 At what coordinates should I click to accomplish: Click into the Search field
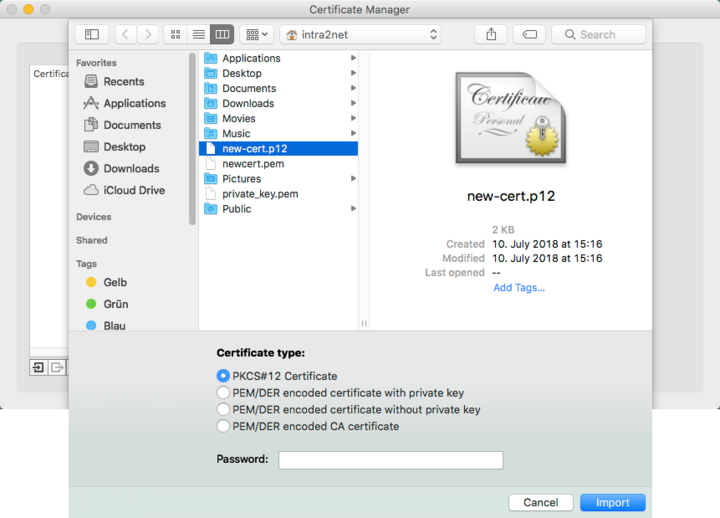click(599, 34)
